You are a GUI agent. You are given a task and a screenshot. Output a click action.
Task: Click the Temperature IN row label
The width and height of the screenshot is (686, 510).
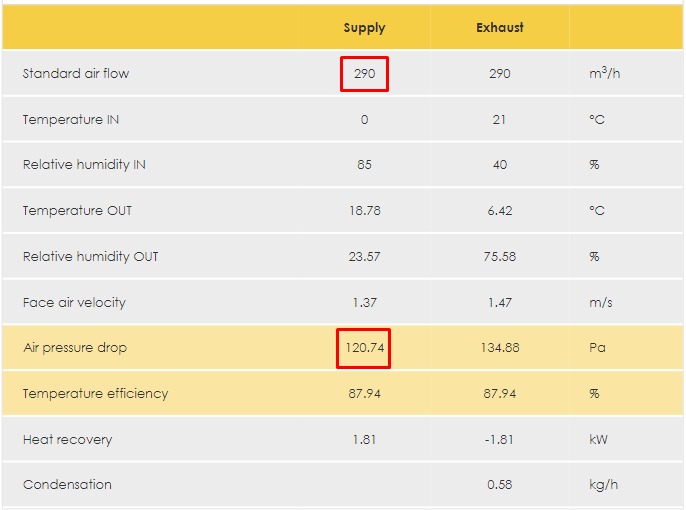tap(71, 119)
